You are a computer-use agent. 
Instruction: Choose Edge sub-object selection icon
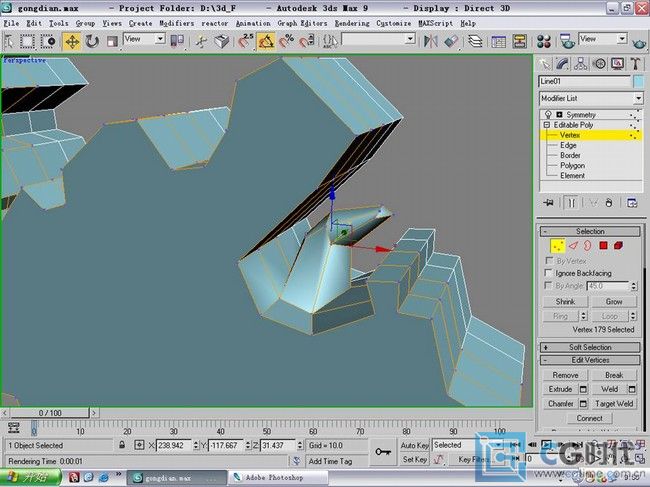[575, 245]
